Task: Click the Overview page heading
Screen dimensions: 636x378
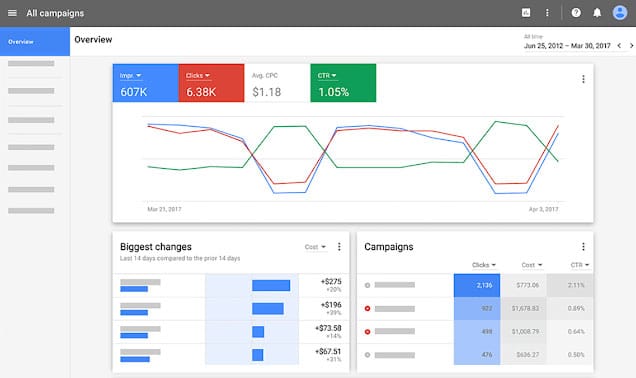Action: pos(93,39)
